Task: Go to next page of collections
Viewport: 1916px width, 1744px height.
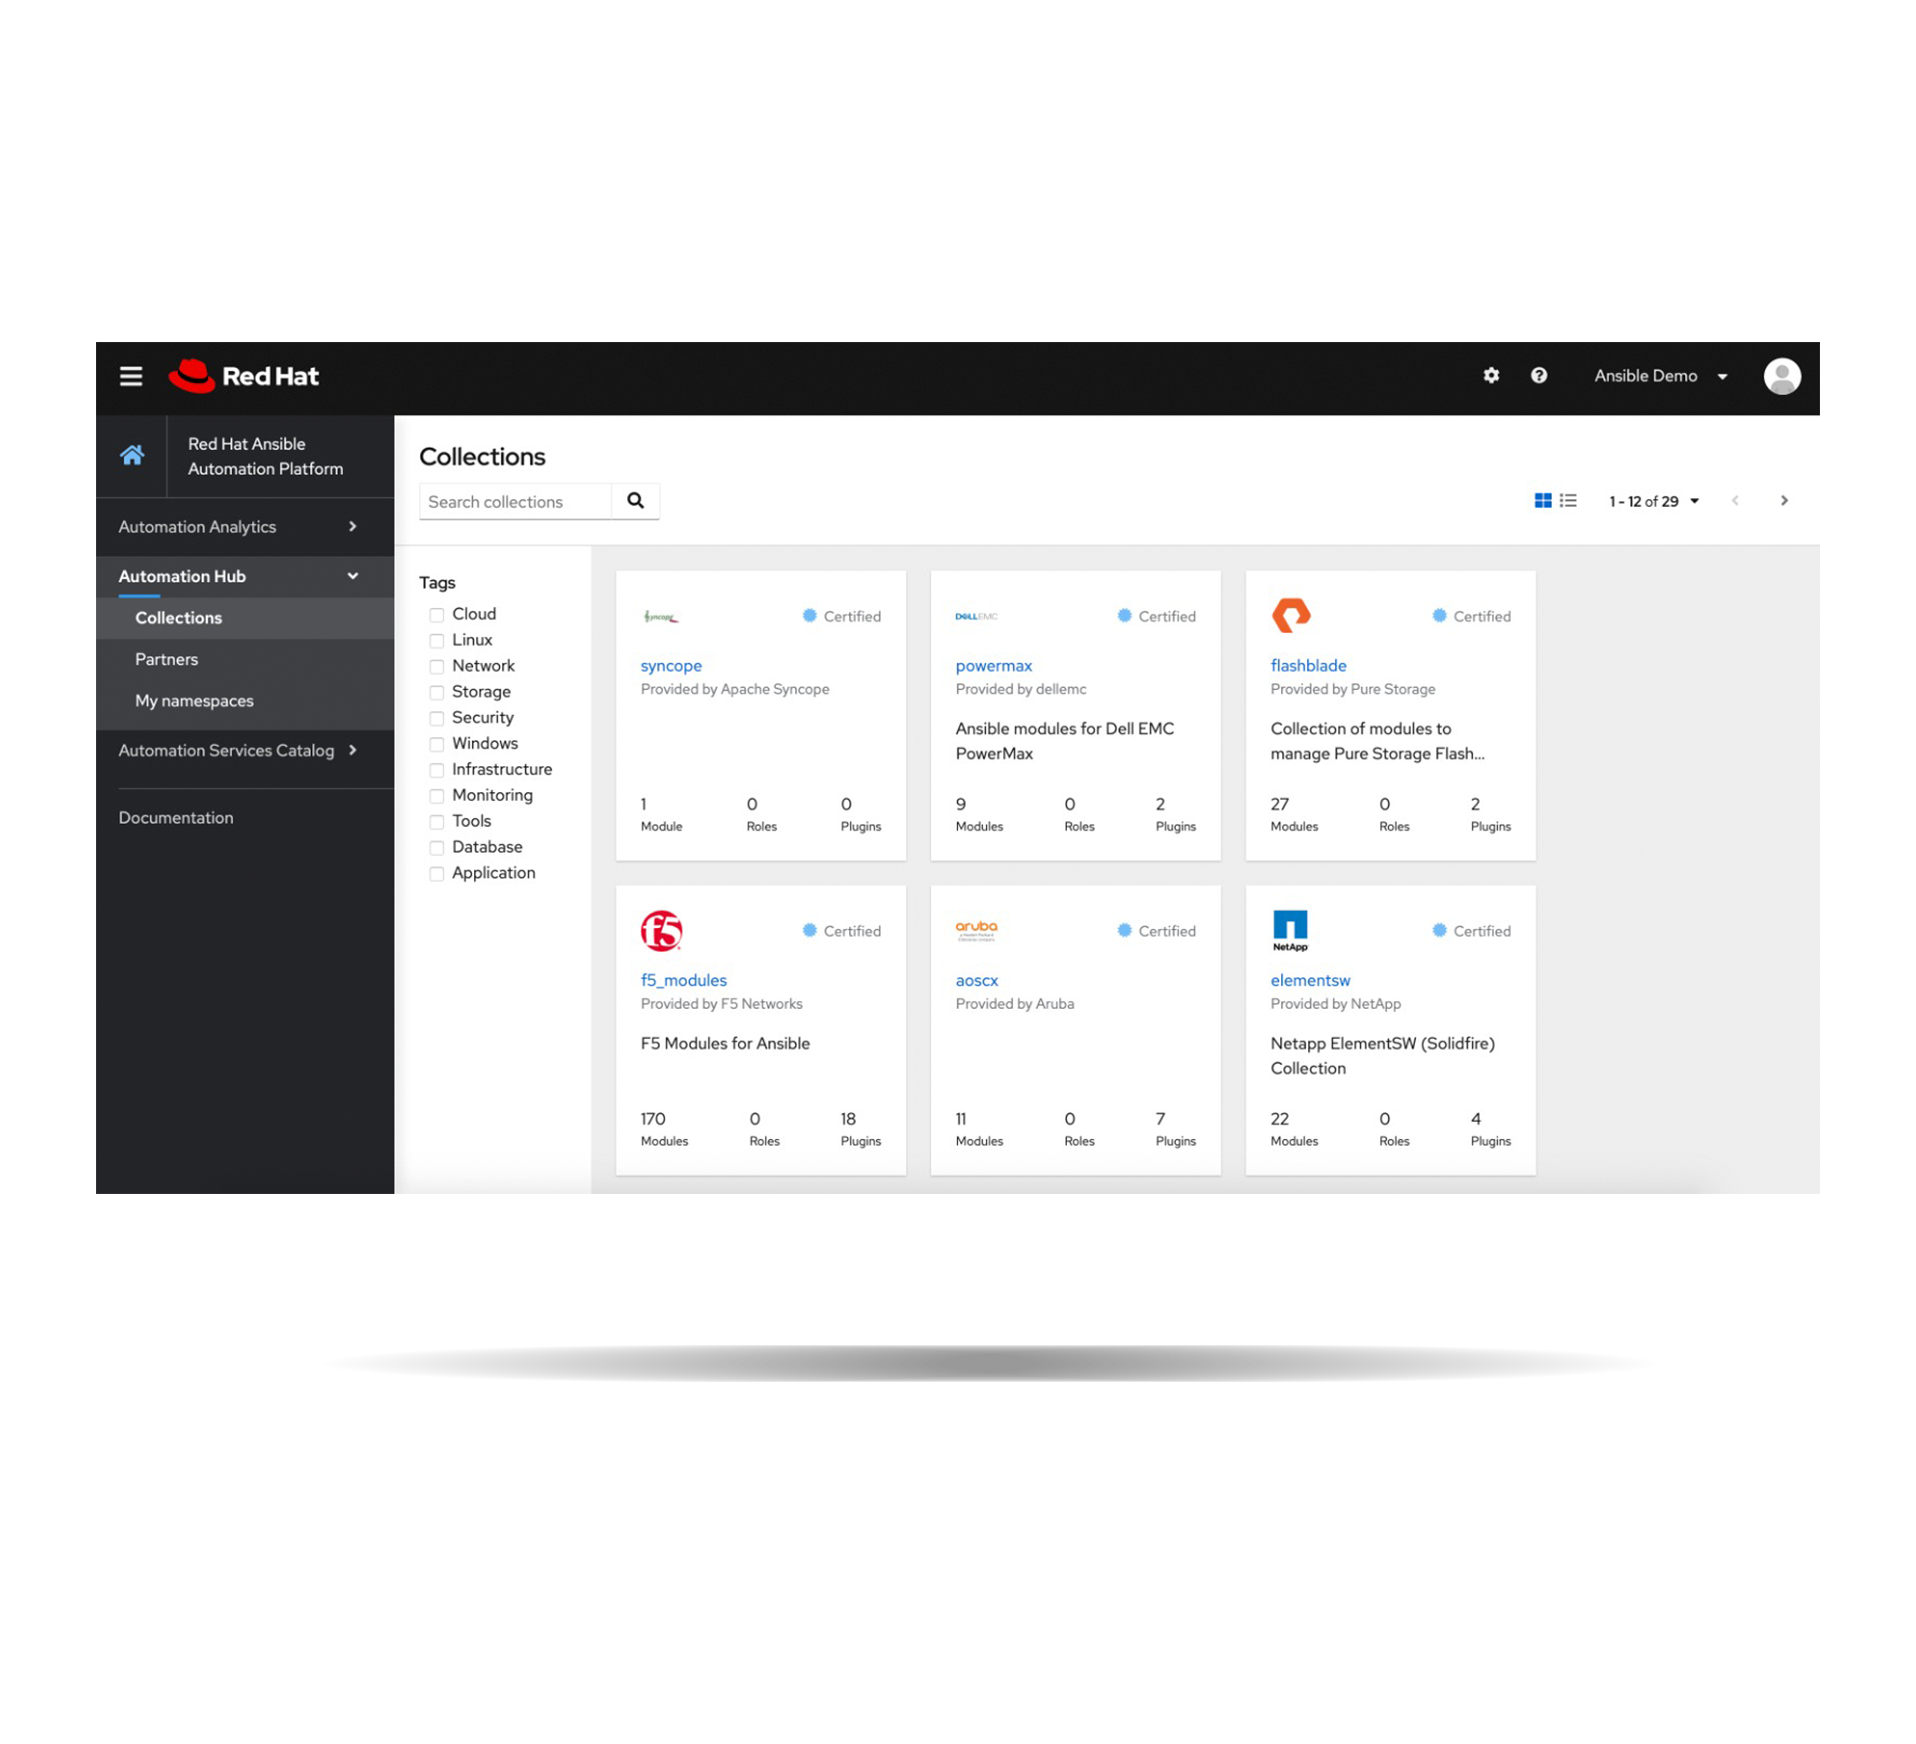Action: 1783,501
